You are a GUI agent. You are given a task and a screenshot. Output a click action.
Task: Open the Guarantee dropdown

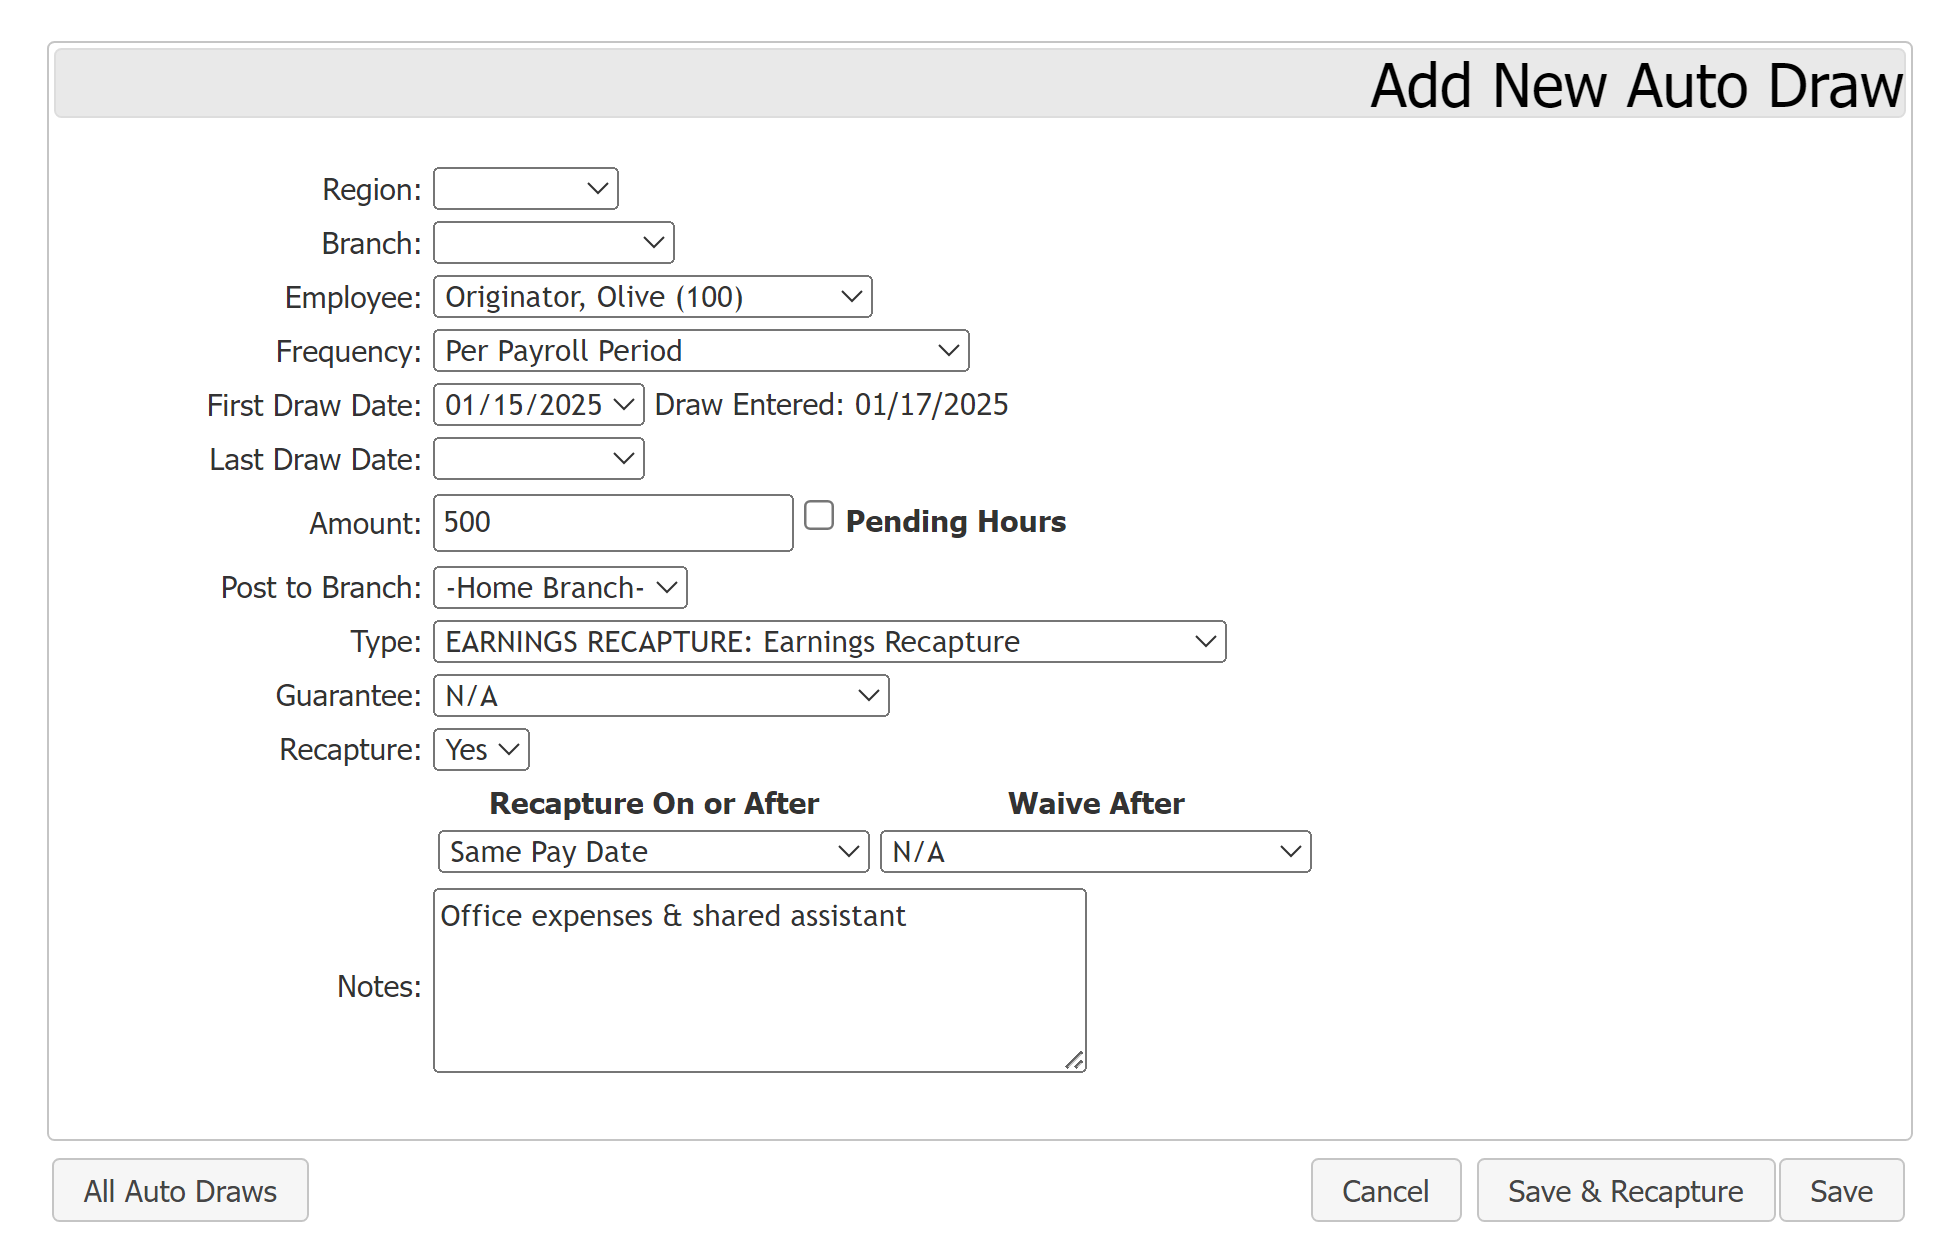click(x=661, y=696)
